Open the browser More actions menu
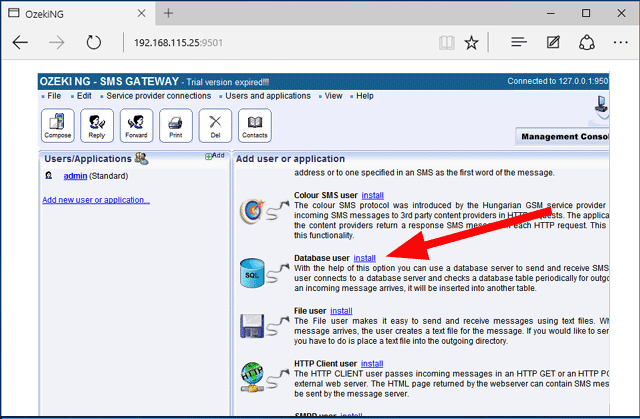The image size is (640, 419). (x=620, y=42)
